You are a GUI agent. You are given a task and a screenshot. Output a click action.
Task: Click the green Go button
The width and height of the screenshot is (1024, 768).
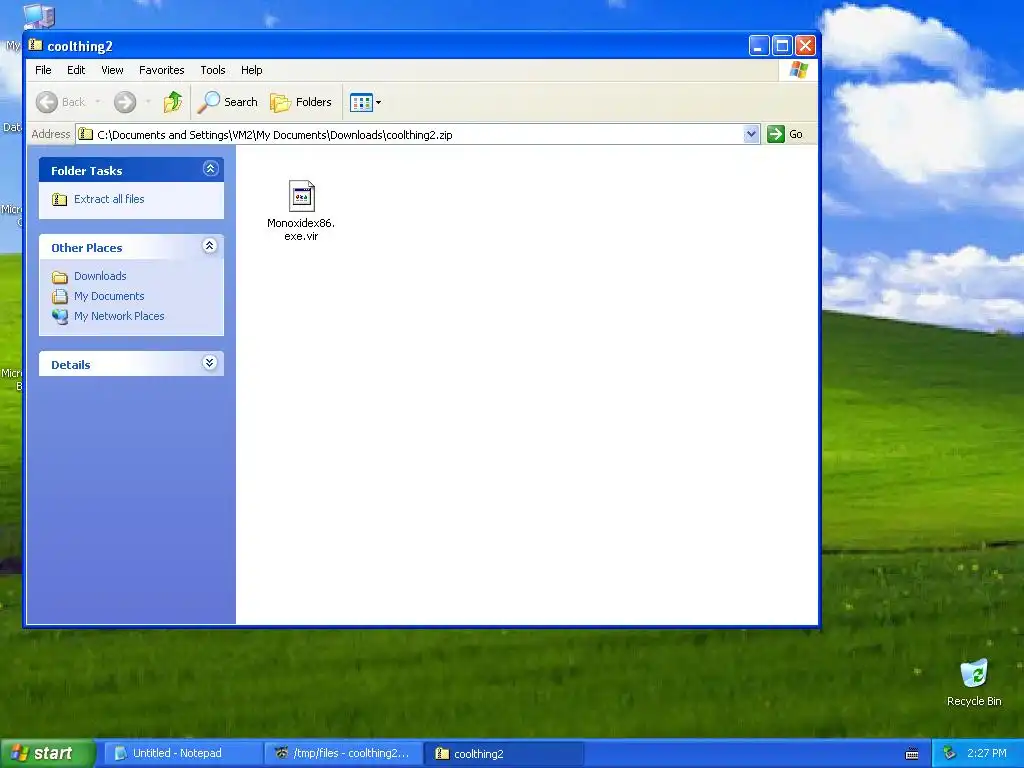[x=786, y=135]
